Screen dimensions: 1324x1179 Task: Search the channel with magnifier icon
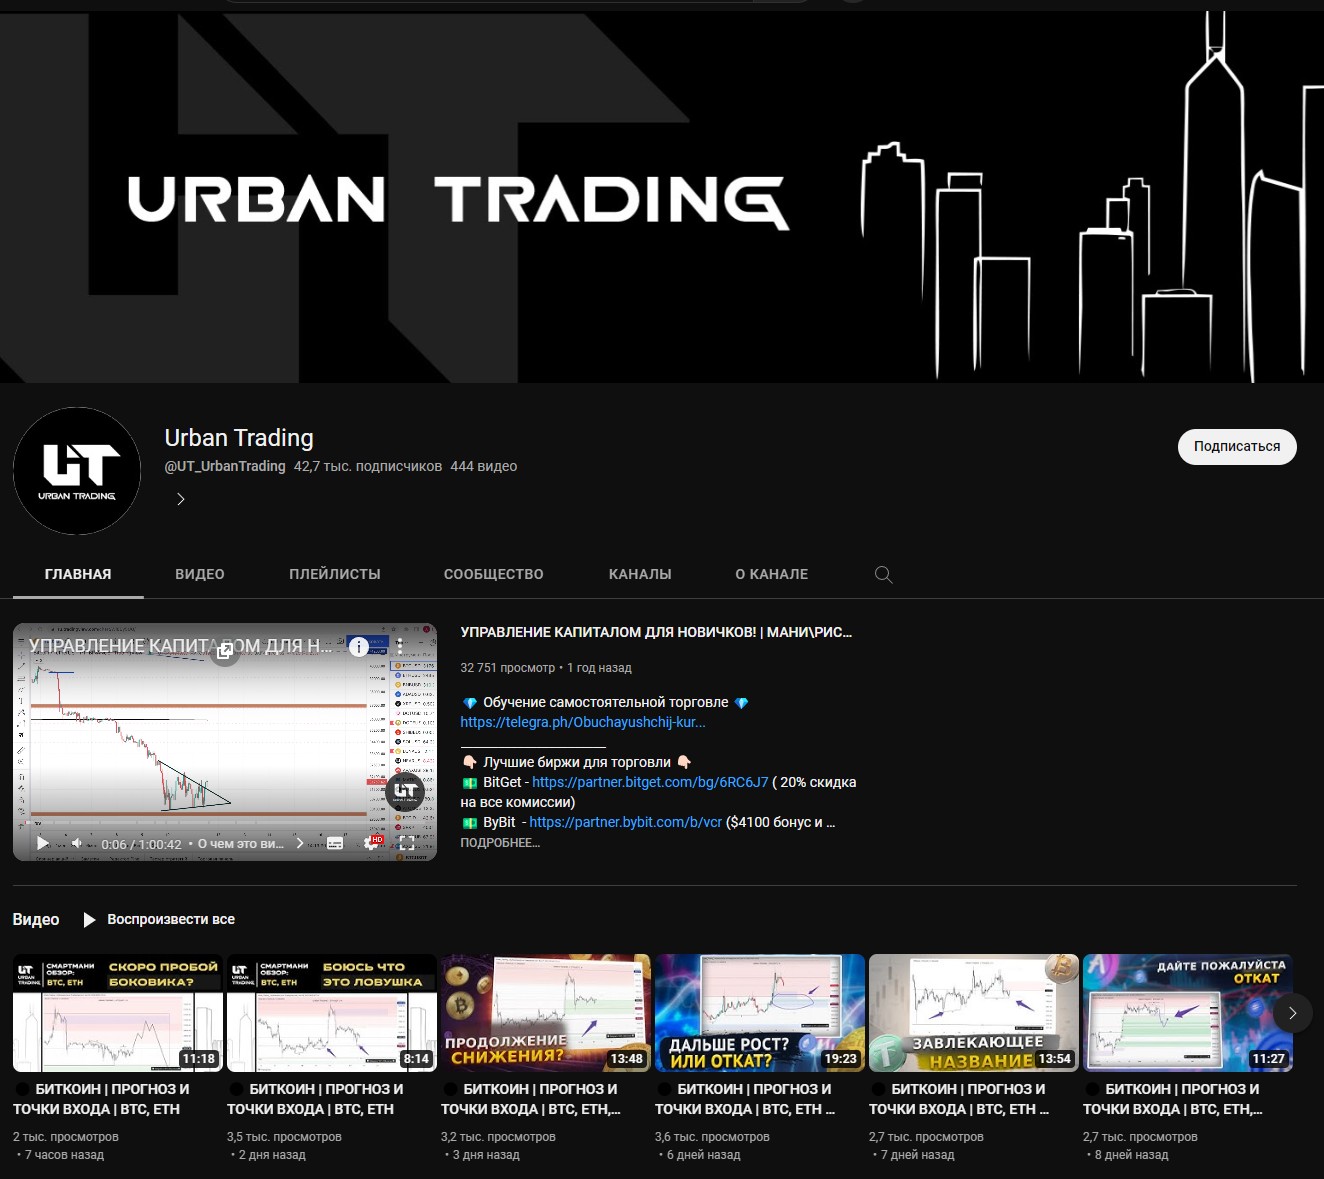pos(883,574)
